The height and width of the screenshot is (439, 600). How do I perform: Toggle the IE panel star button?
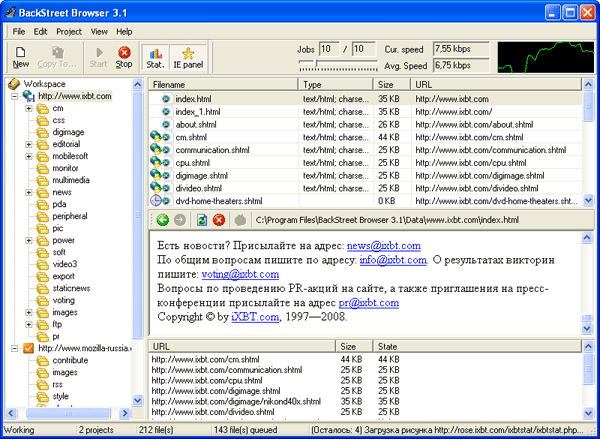pos(187,56)
